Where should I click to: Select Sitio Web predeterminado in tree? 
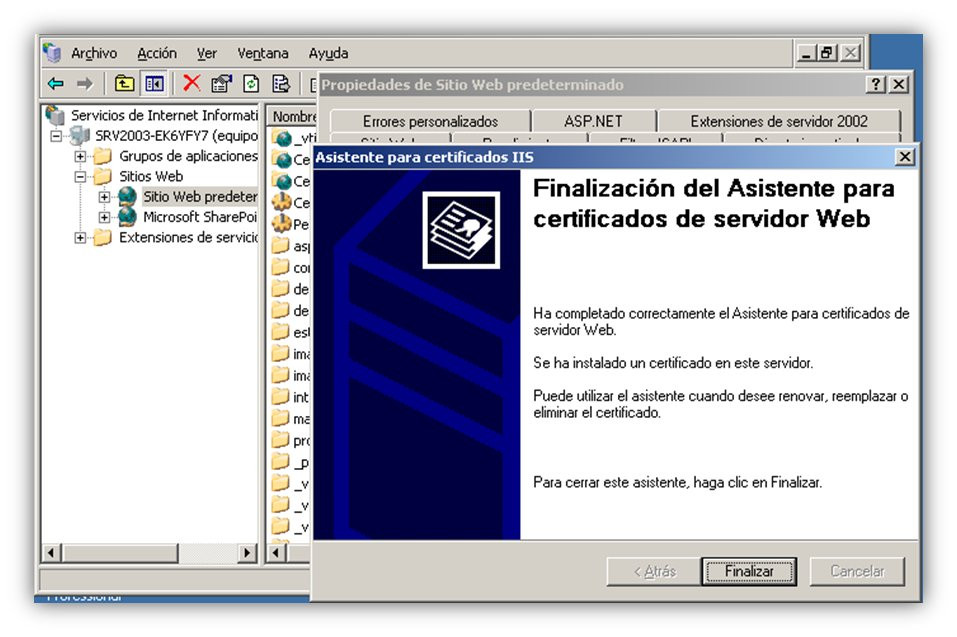point(200,196)
